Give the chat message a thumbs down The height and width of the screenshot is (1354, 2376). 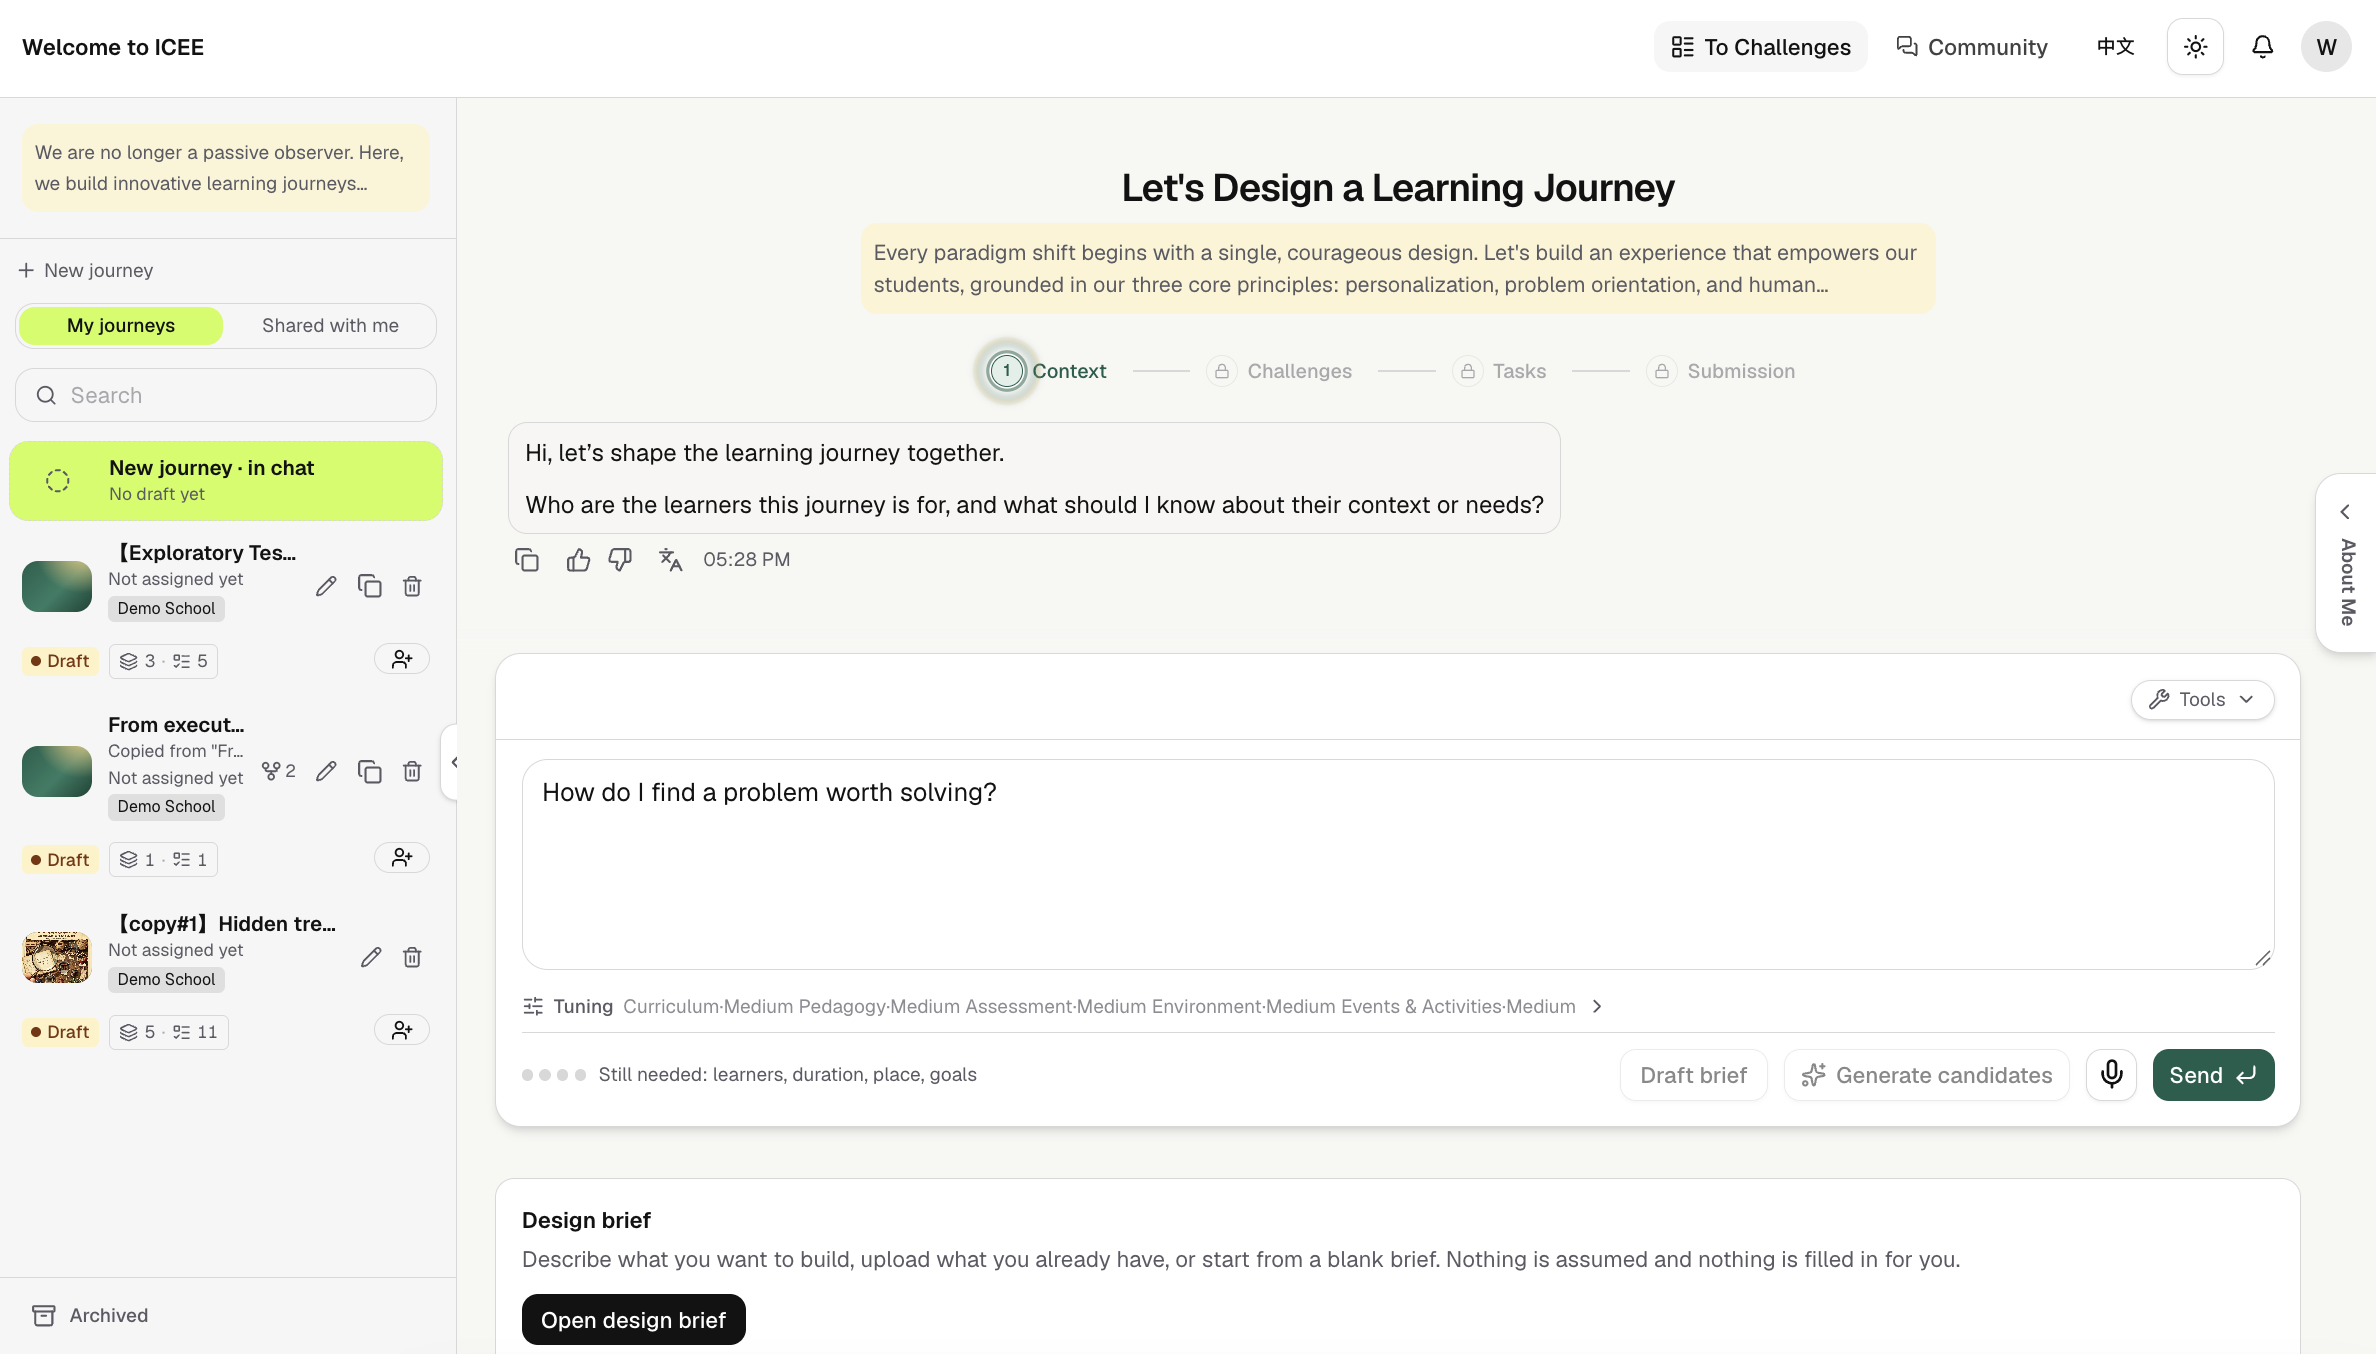620,560
